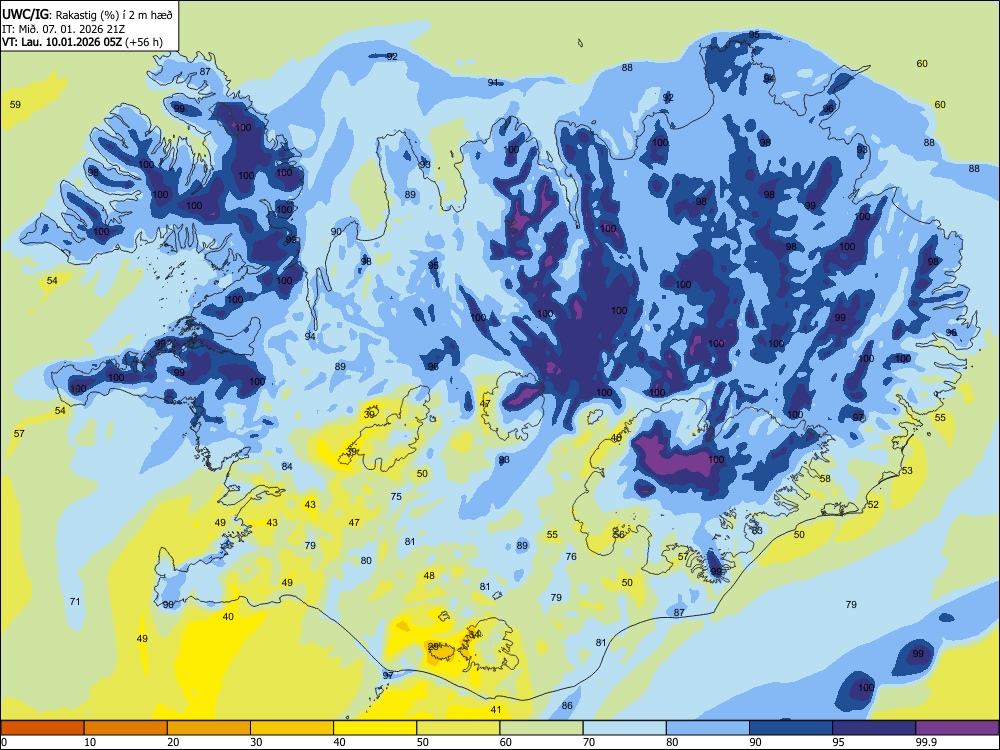Click the value '87' at the Westfjords tip
This screenshot has height=750, width=1000.
[205, 71]
